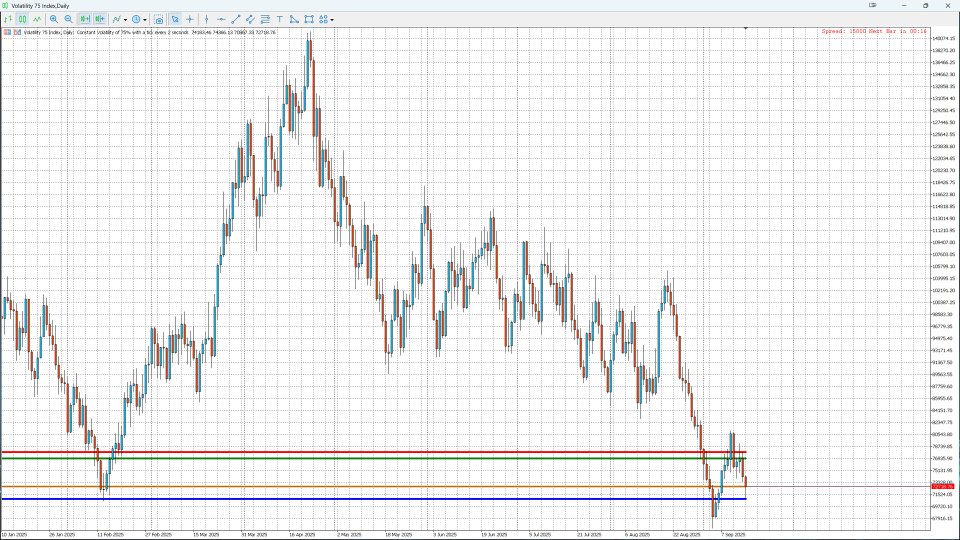Click the Spread Next Bar info text
960x540 pixels.
click(x=874, y=31)
